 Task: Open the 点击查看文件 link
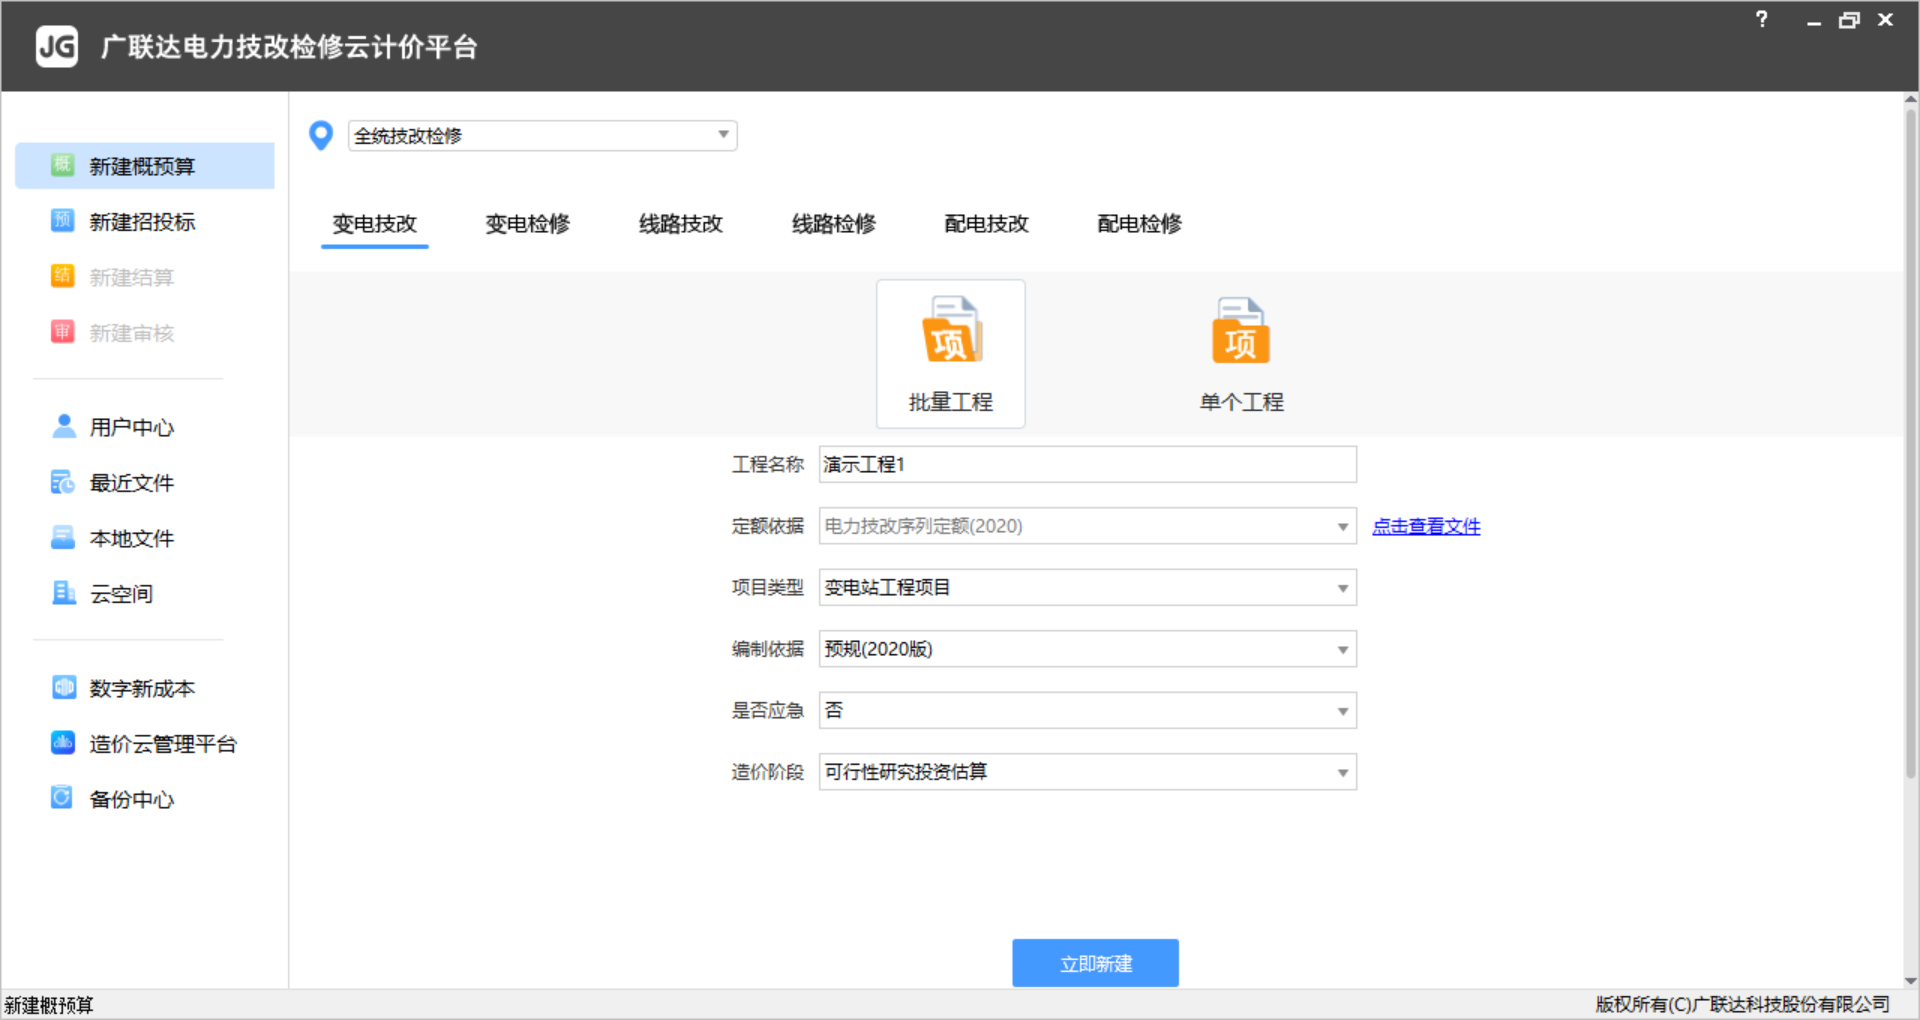[x=1426, y=526]
